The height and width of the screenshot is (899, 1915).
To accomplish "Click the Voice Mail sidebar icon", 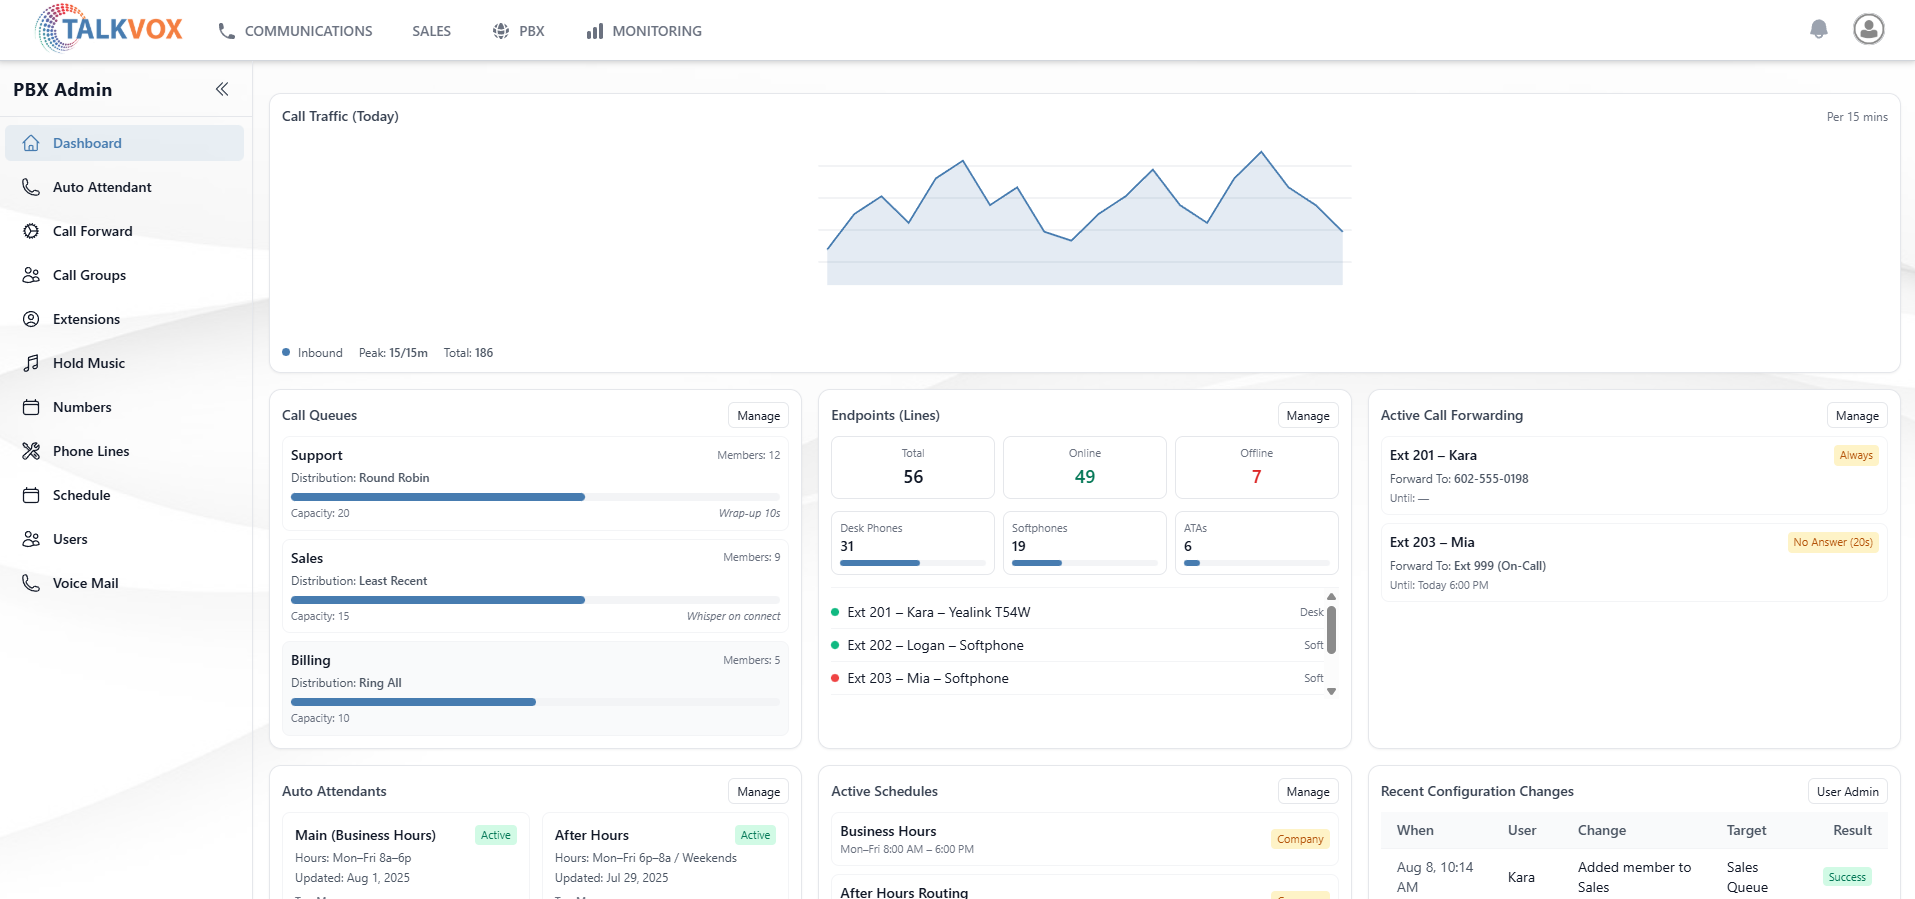I will 31,583.
